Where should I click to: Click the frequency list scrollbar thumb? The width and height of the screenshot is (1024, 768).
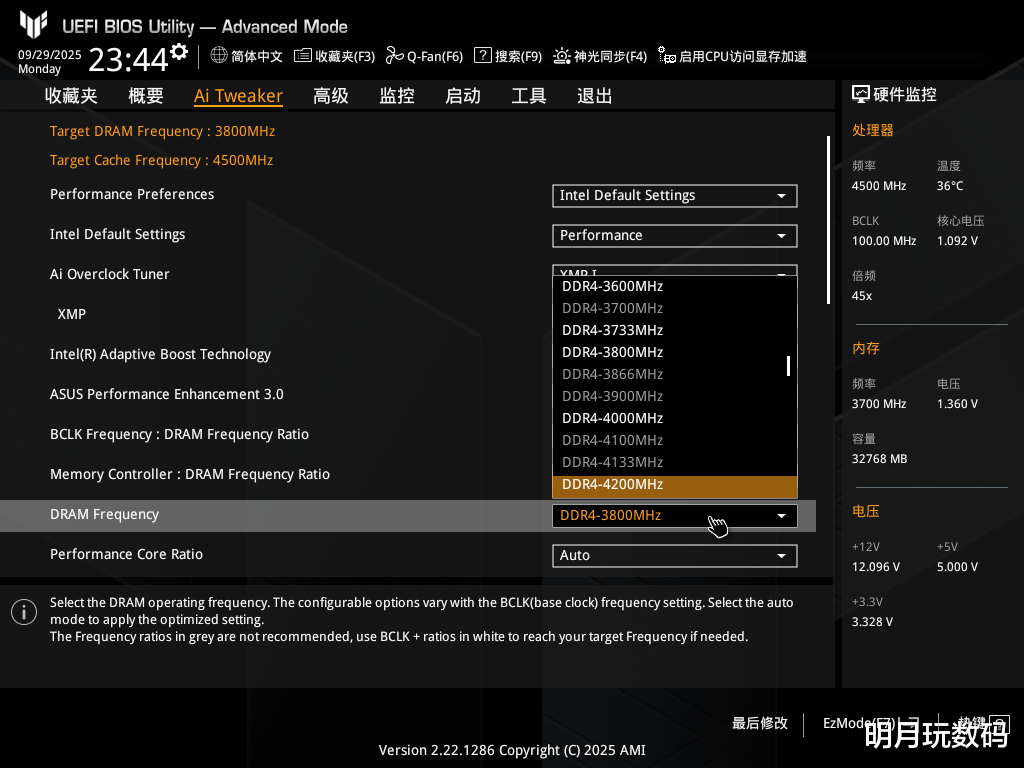789,366
